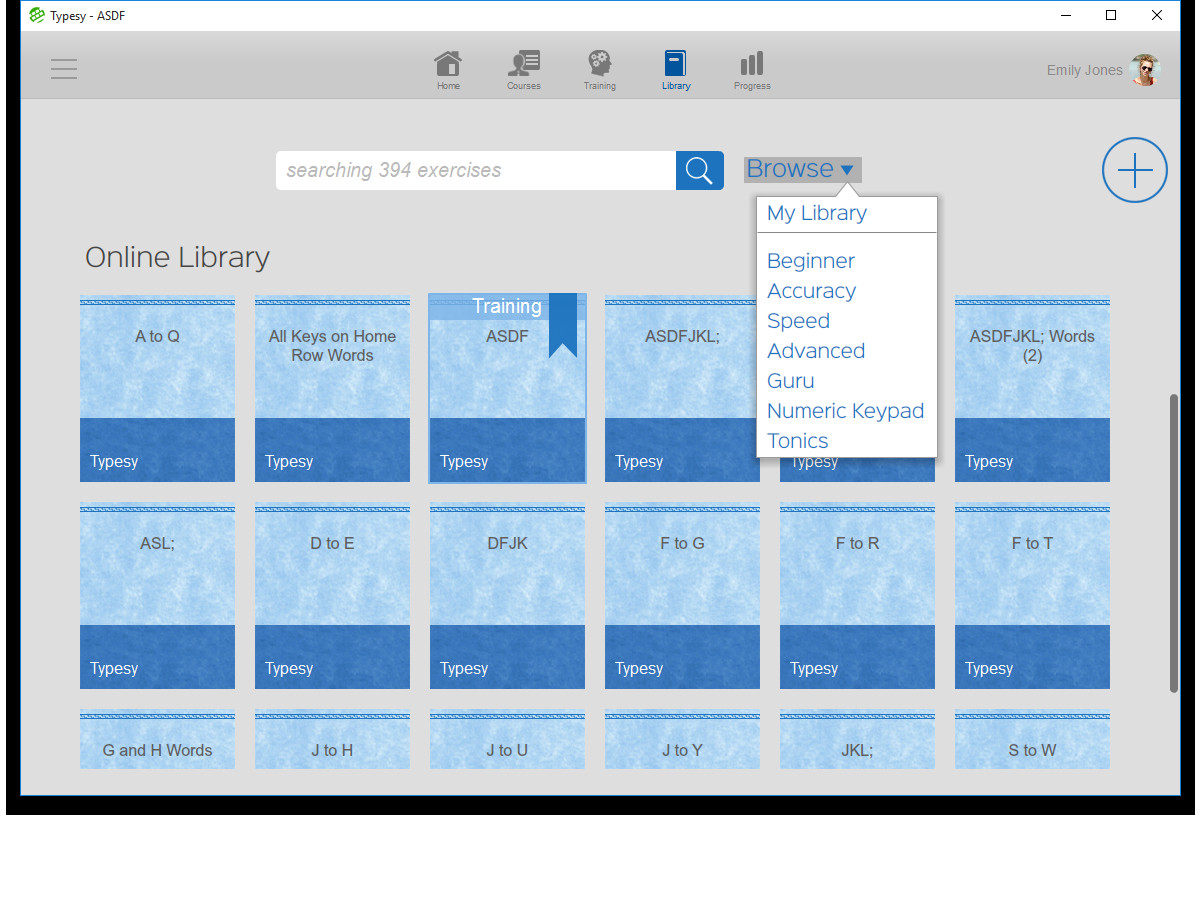Open the ASDFJKL; exercise card

680,389
